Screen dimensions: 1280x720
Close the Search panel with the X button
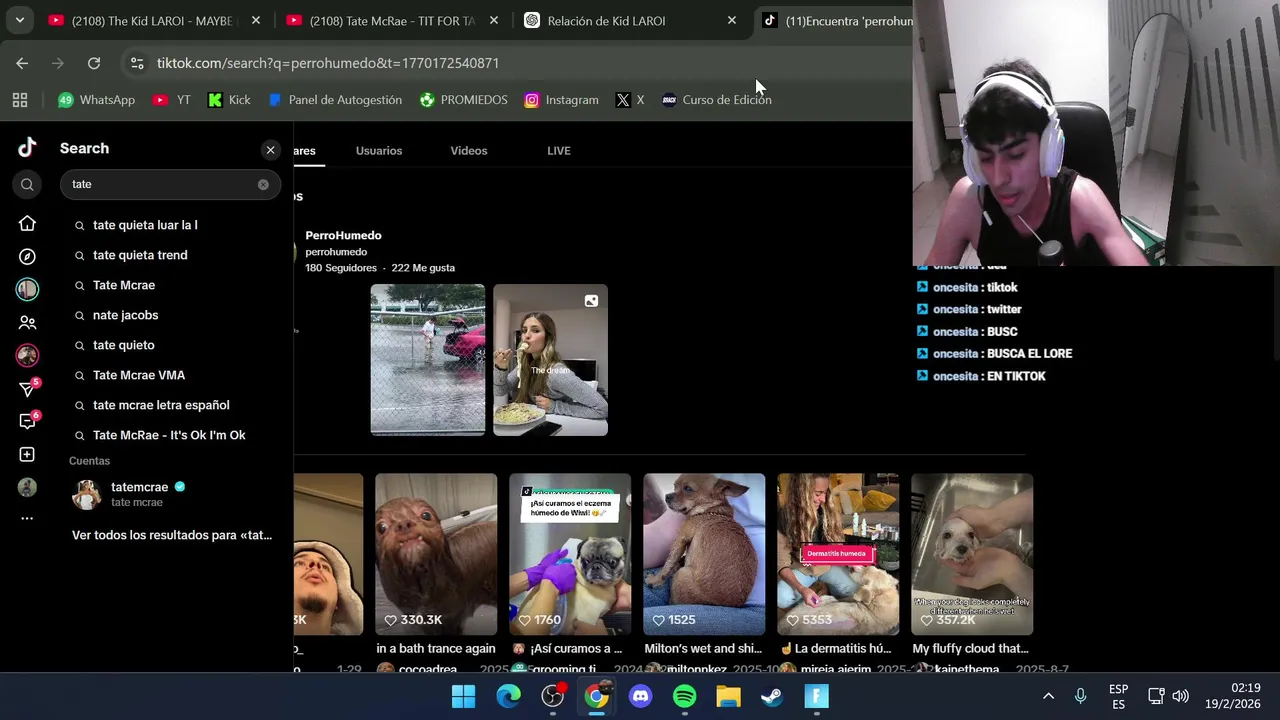[270, 150]
